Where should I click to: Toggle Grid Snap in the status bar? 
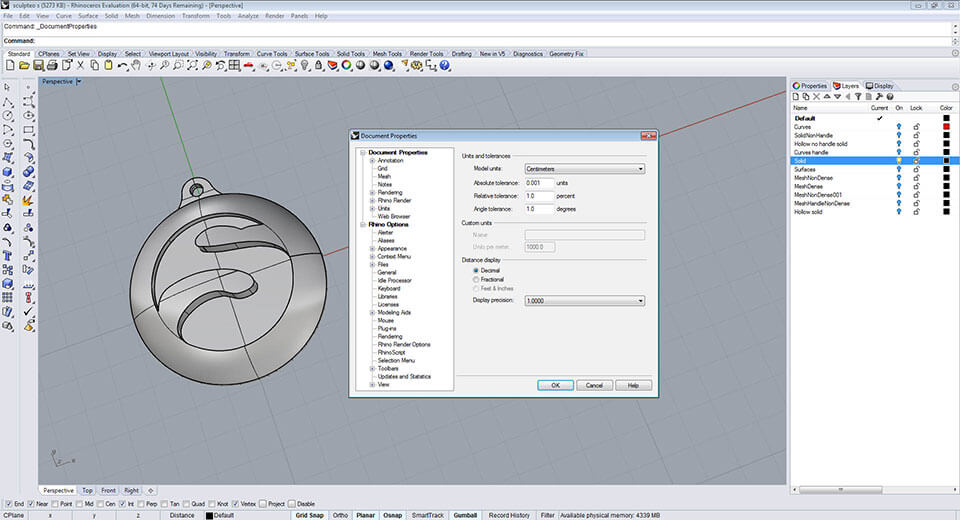pyautogui.click(x=309, y=515)
